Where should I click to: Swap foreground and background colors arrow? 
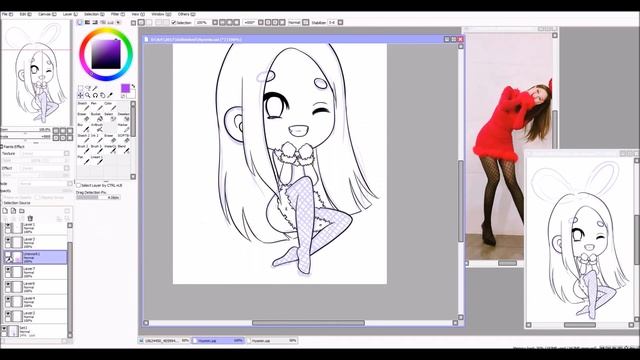[133, 87]
